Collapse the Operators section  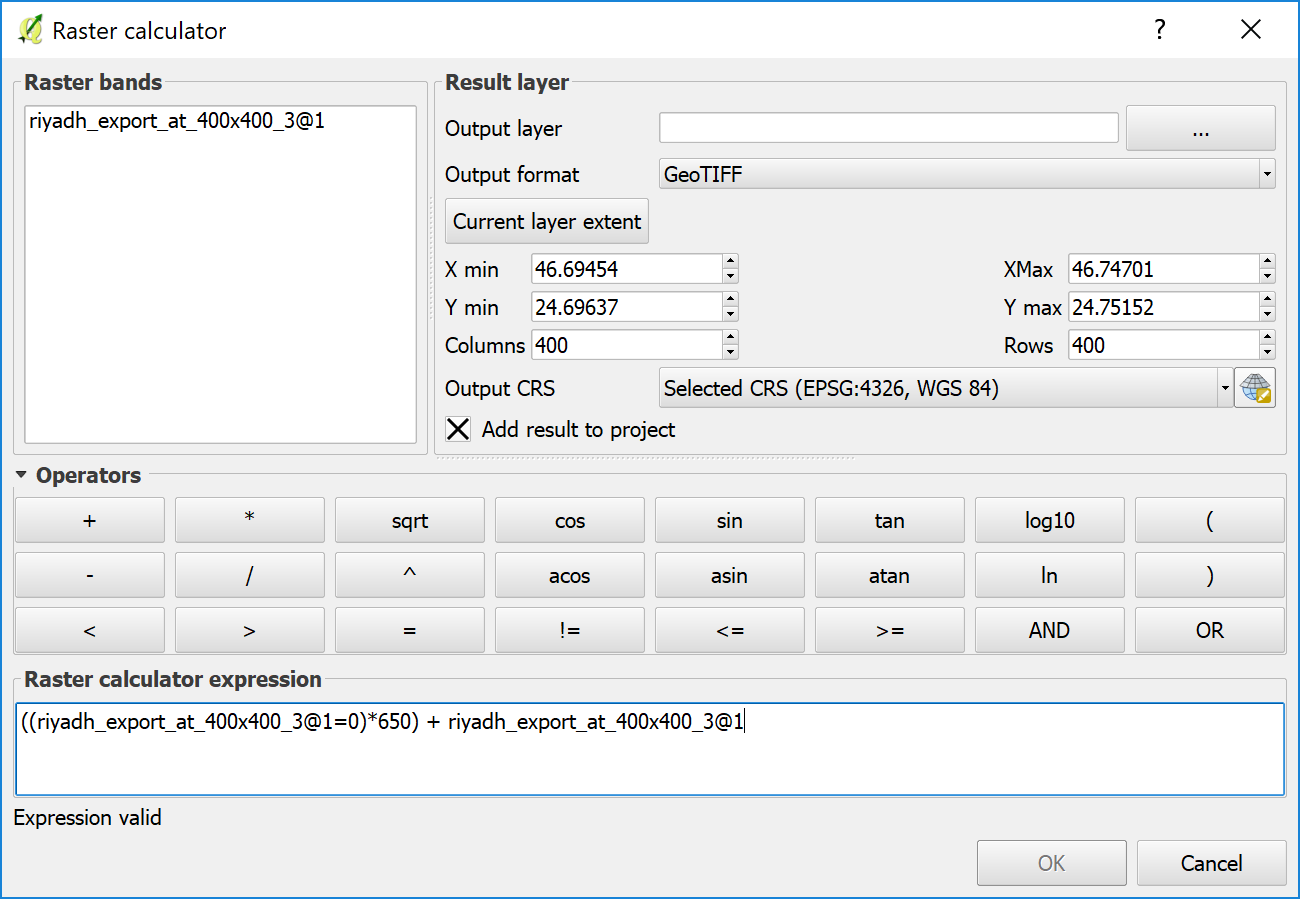[23, 476]
